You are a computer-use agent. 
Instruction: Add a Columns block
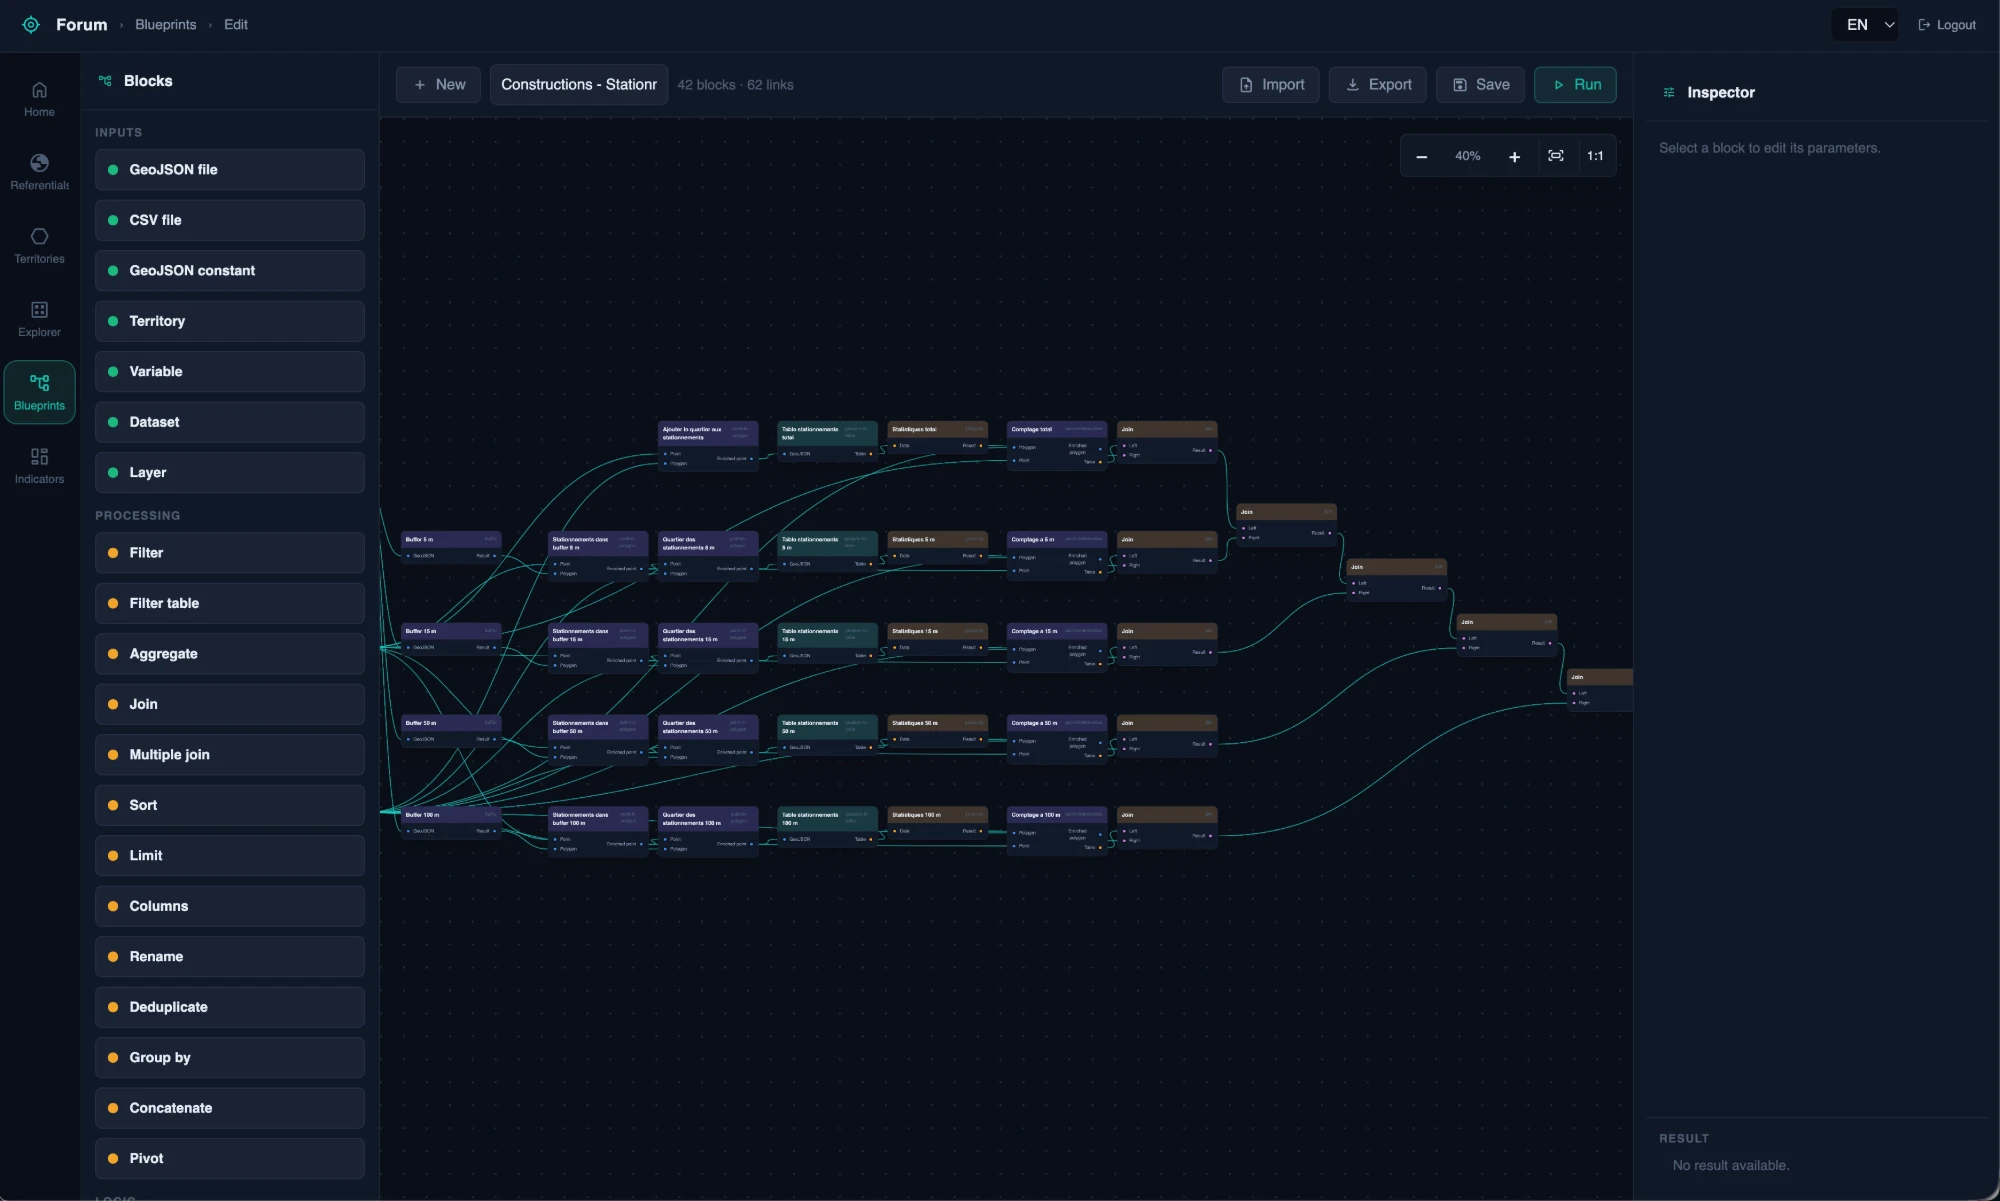[230, 906]
